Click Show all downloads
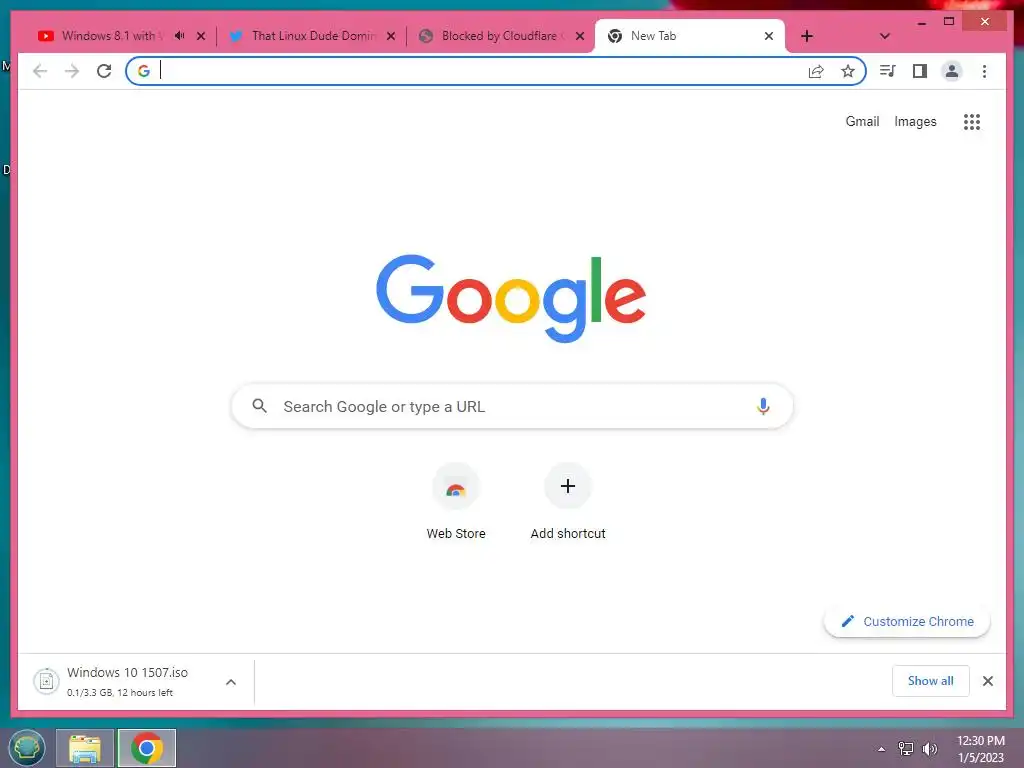Image resolution: width=1024 pixels, height=768 pixels. 931,681
